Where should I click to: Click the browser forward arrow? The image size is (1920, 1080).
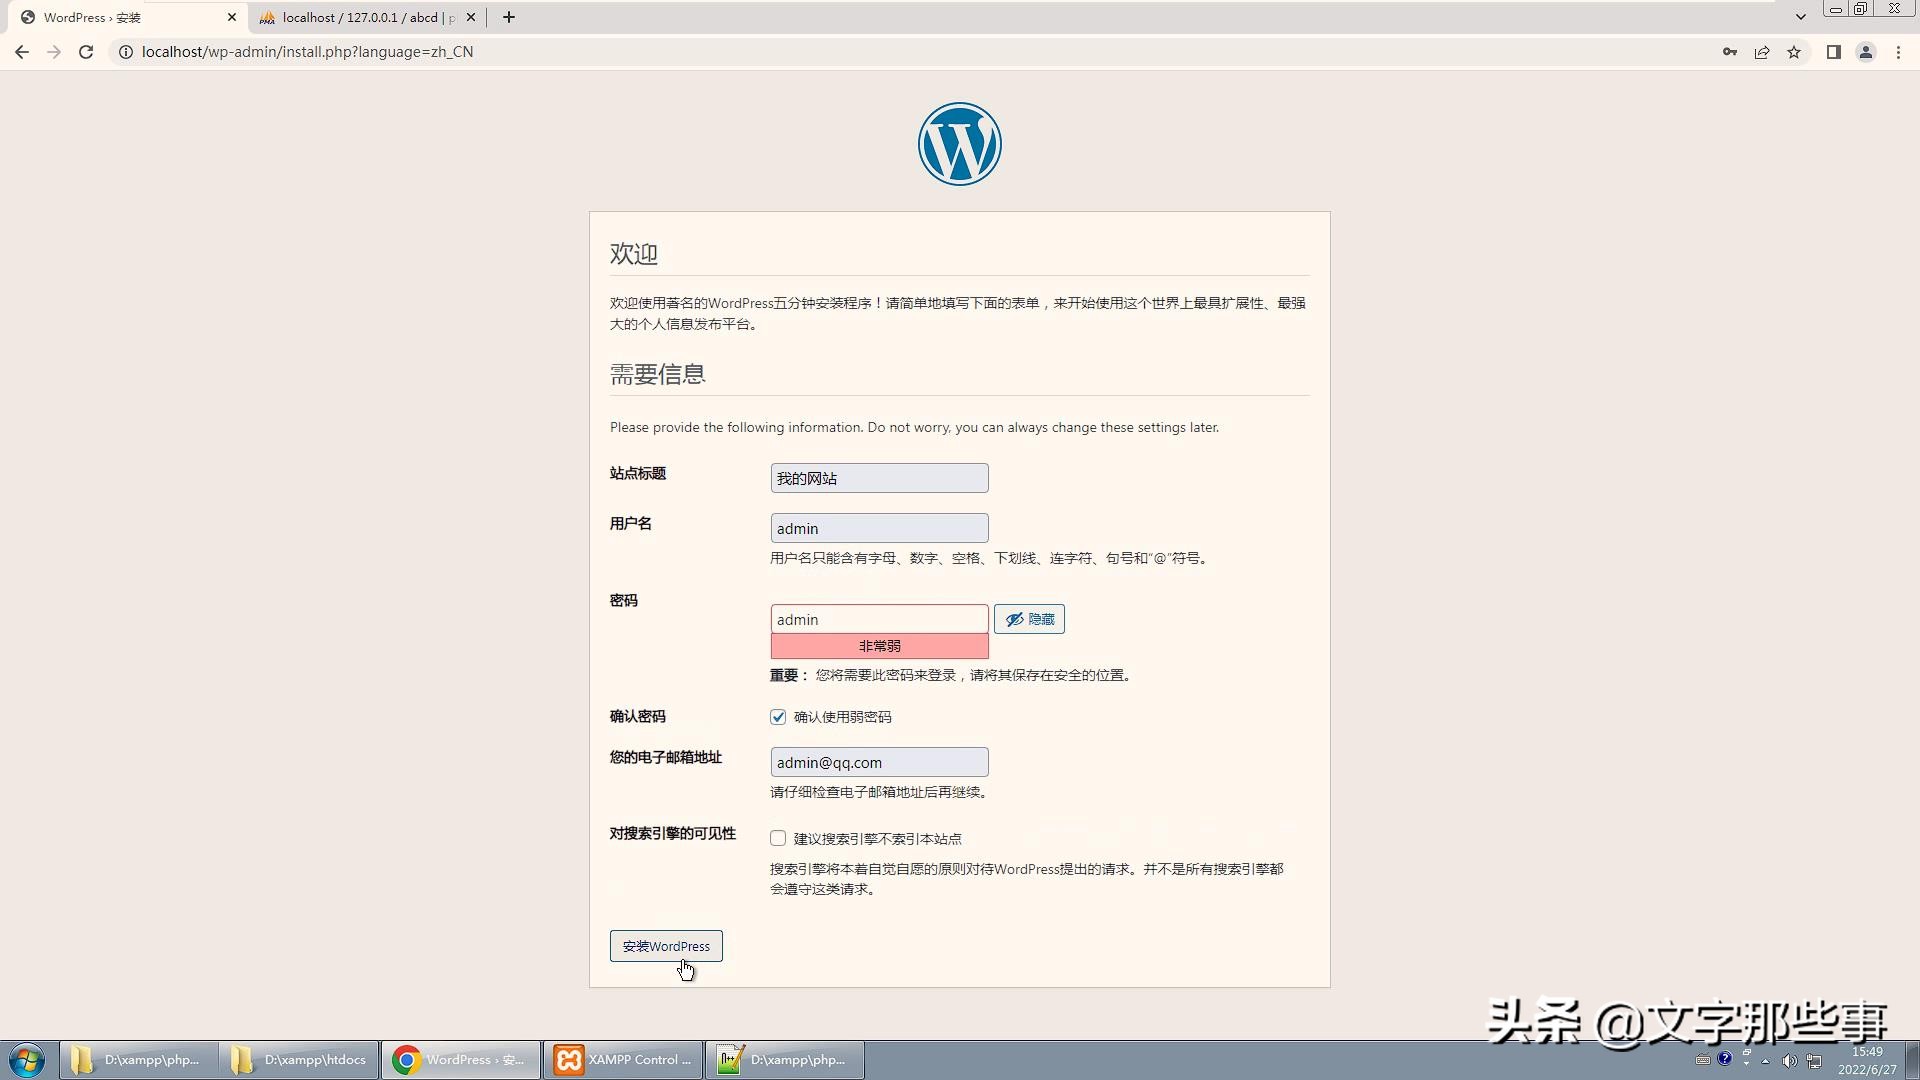pyautogui.click(x=54, y=52)
